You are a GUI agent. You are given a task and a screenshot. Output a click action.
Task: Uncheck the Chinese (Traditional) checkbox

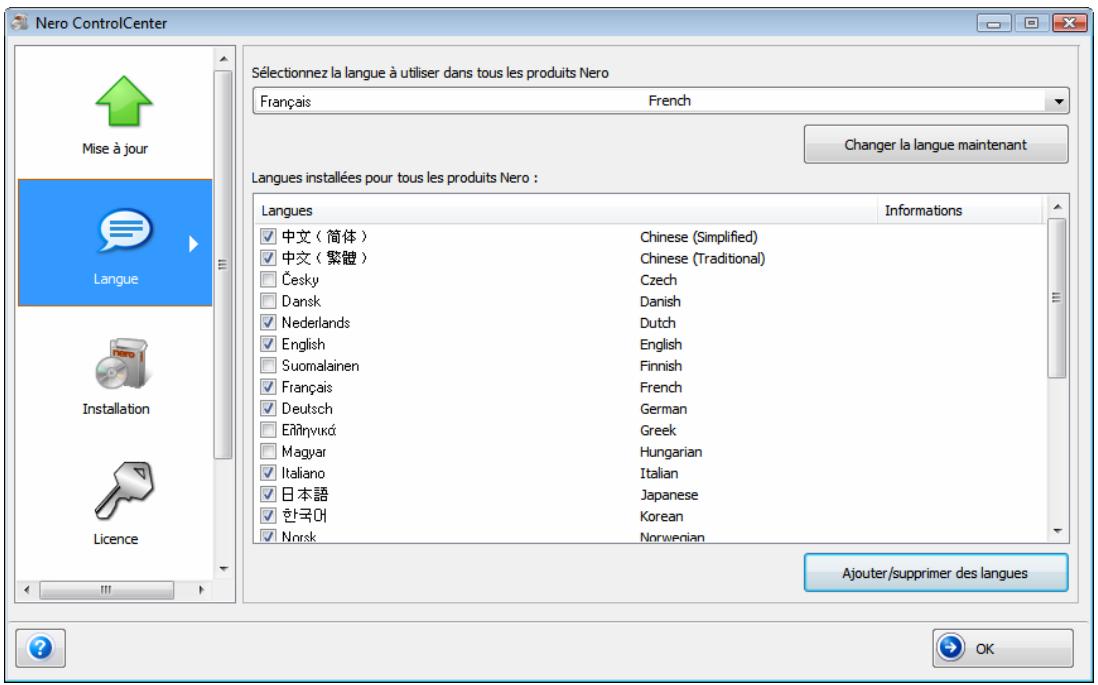[267, 258]
